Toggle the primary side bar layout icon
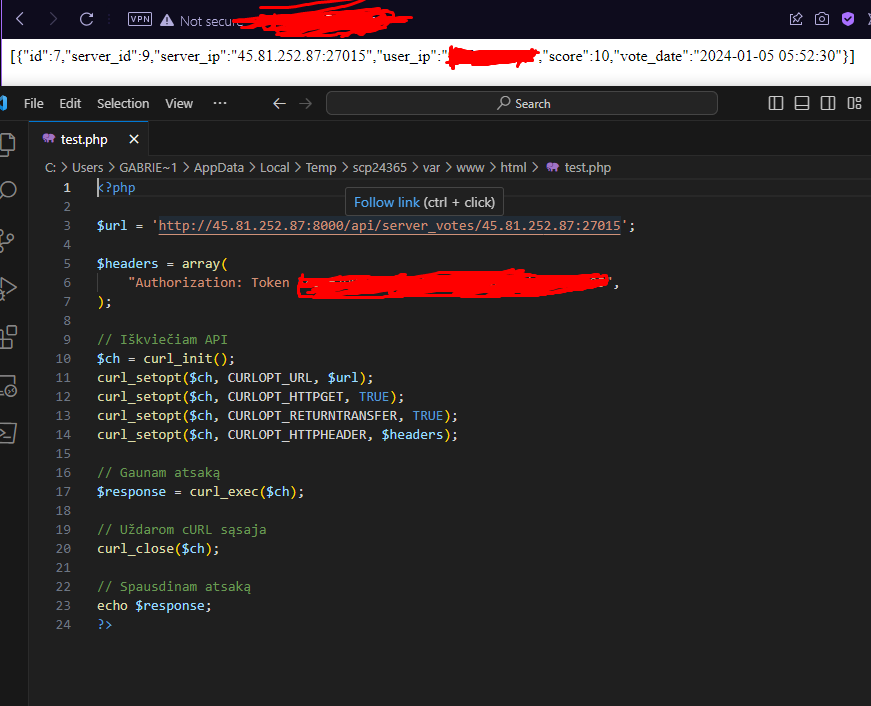Viewport: 871px width, 706px height. (x=776, y=103)
